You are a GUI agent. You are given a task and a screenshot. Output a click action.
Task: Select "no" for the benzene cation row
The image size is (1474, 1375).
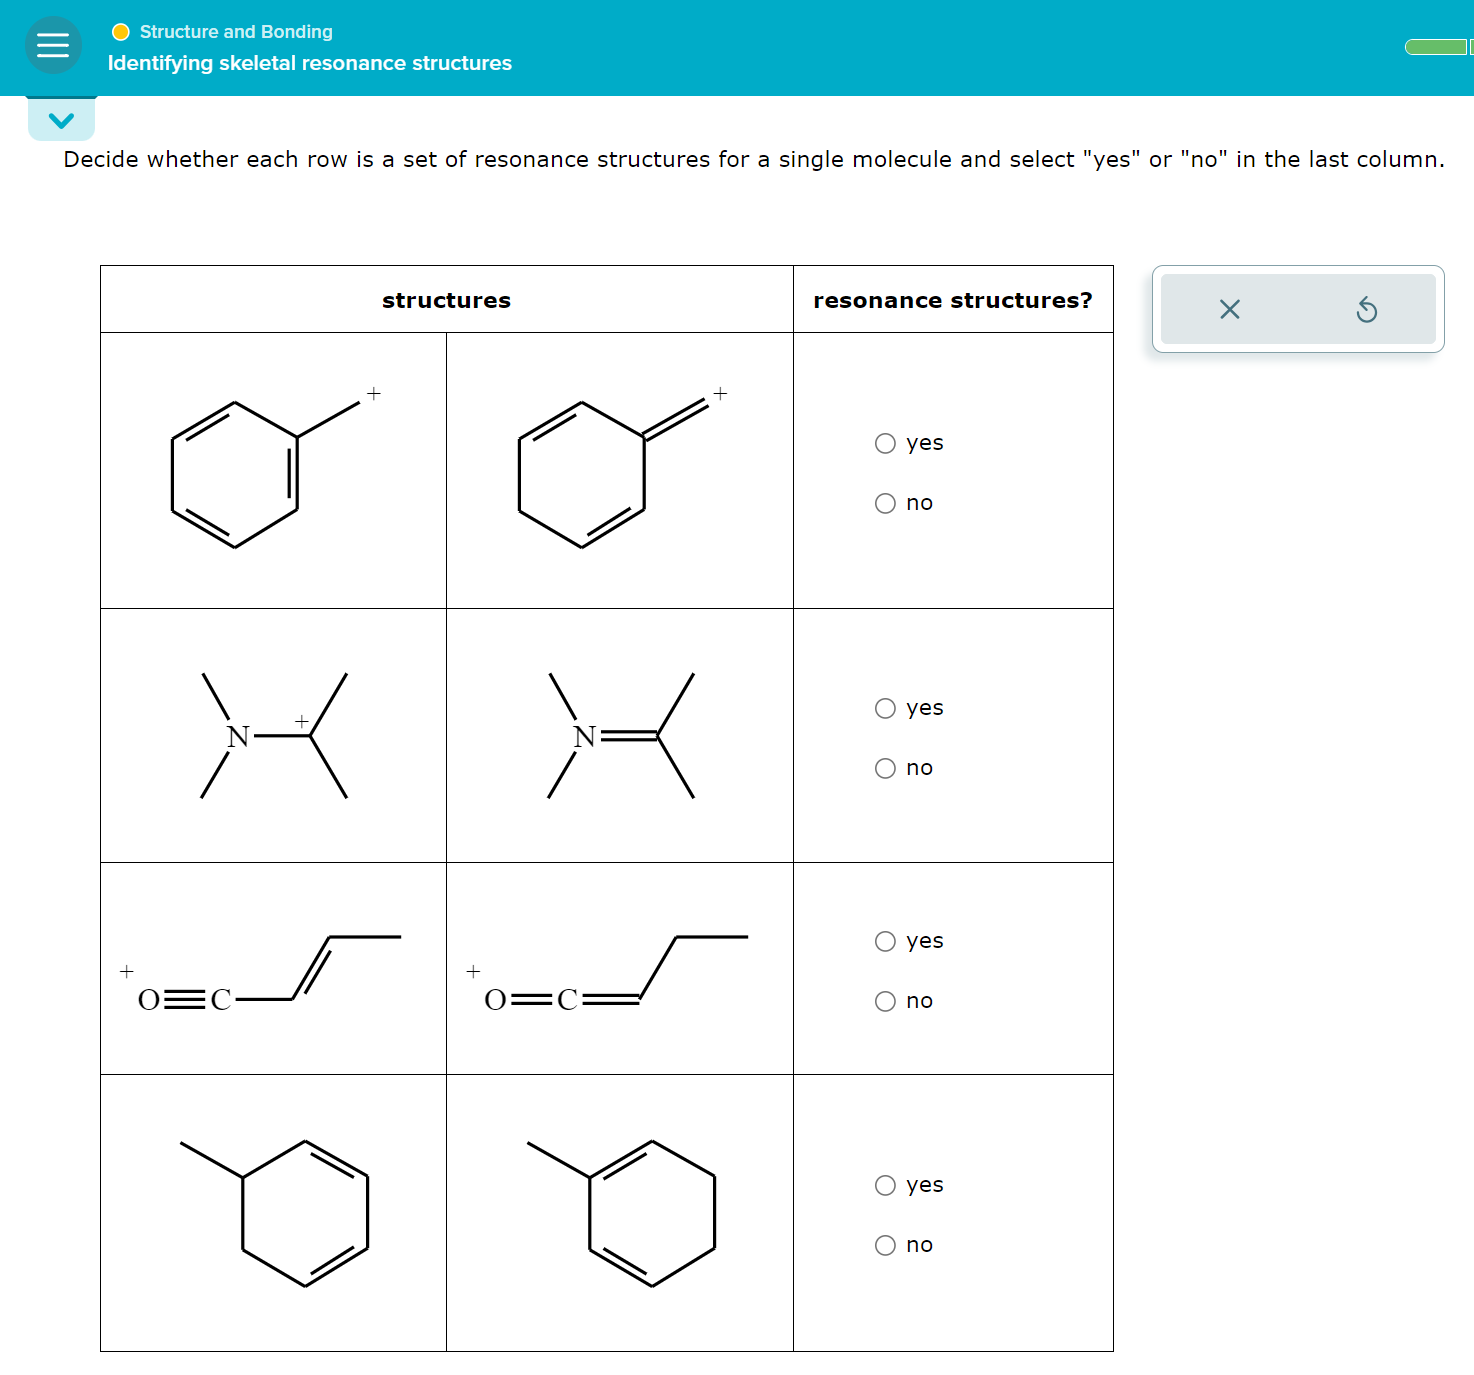tap(884, 503)
